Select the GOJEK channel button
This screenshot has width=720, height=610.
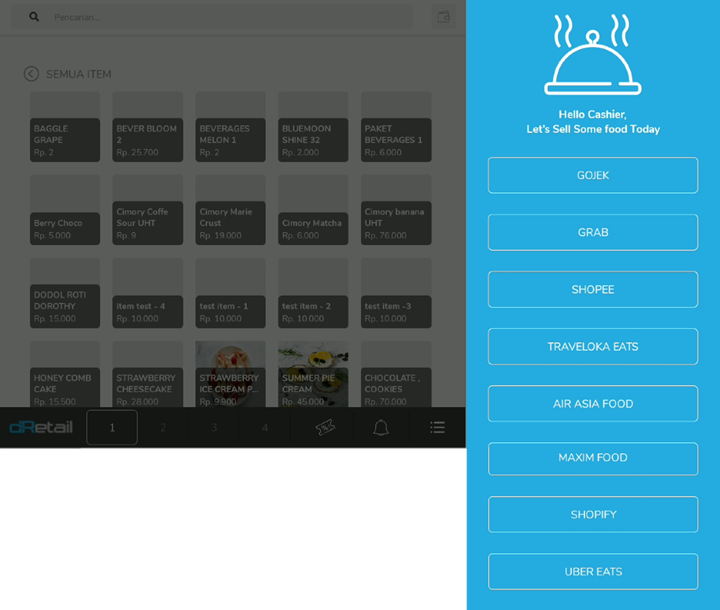coord(593,175)
